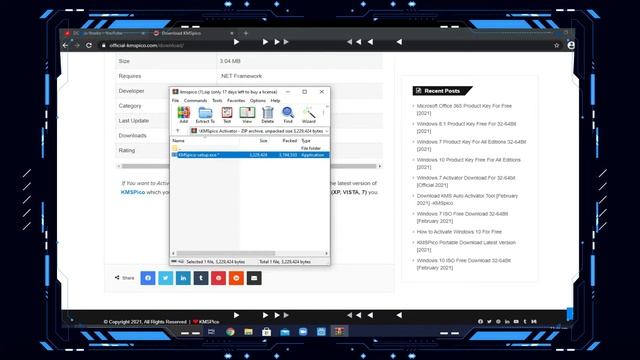Open Windows 8.1 Product Key post
Image resolution: width=640 pixels, height=360 pixels.
click(467, 127)
